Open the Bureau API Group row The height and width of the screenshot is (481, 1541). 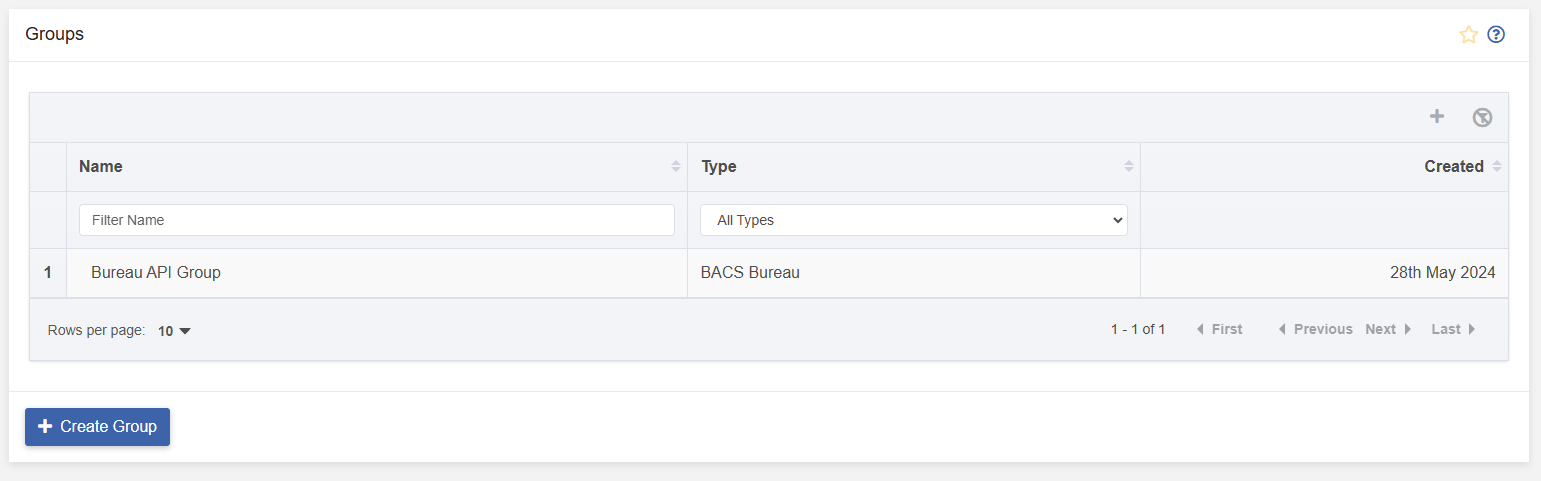coord(768,273)
